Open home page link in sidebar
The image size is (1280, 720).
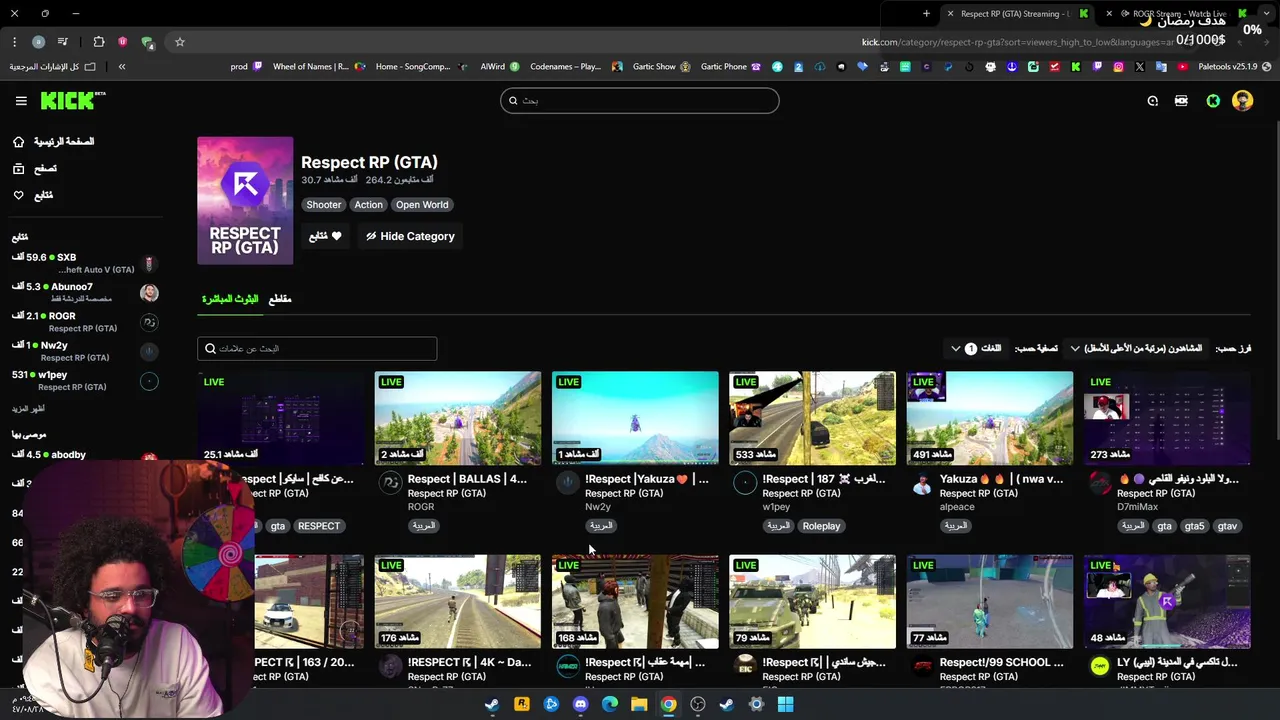(64, 142)
